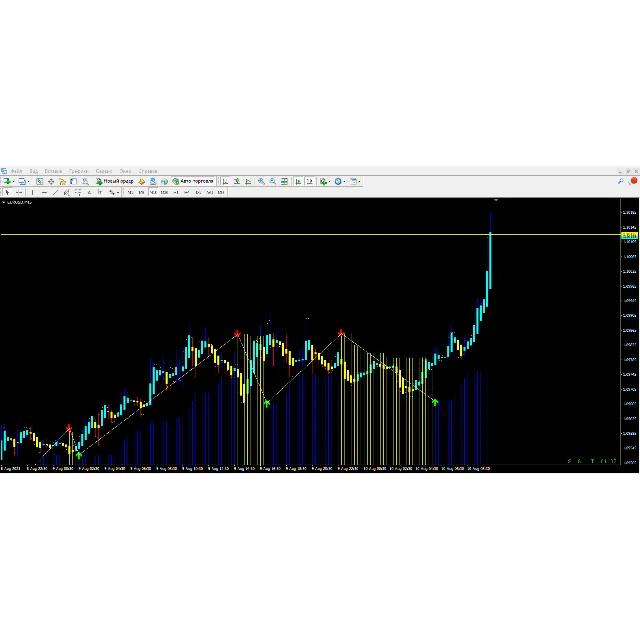Viewport: 640px width, 640px height.
Task: Select the arrow Cursor tool
Action: [7, 192]
